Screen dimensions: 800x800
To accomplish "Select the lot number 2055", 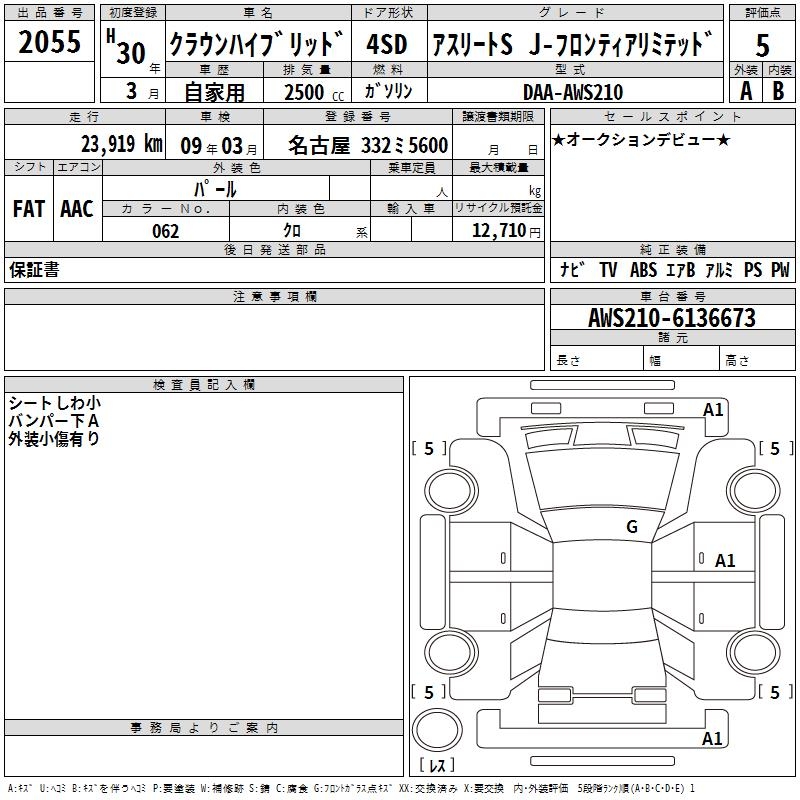I will coord(49,41).
